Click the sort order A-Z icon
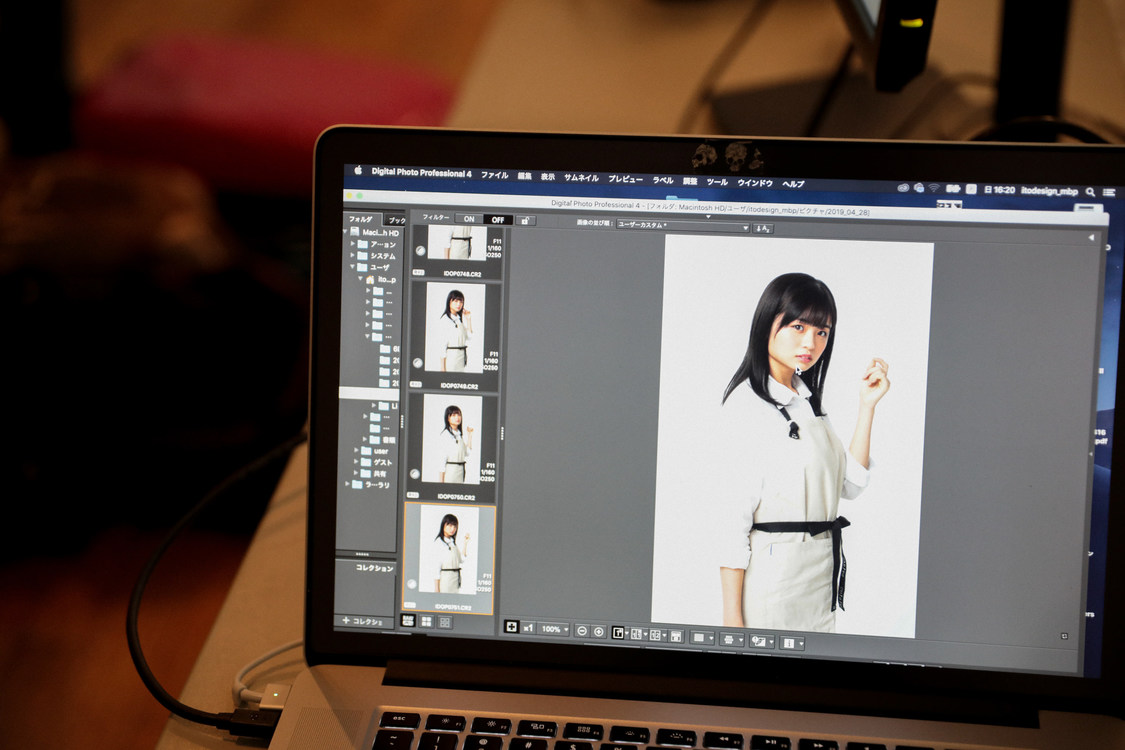The height and width of the screenshot is (750, 1125). click(x=763, y=228)
